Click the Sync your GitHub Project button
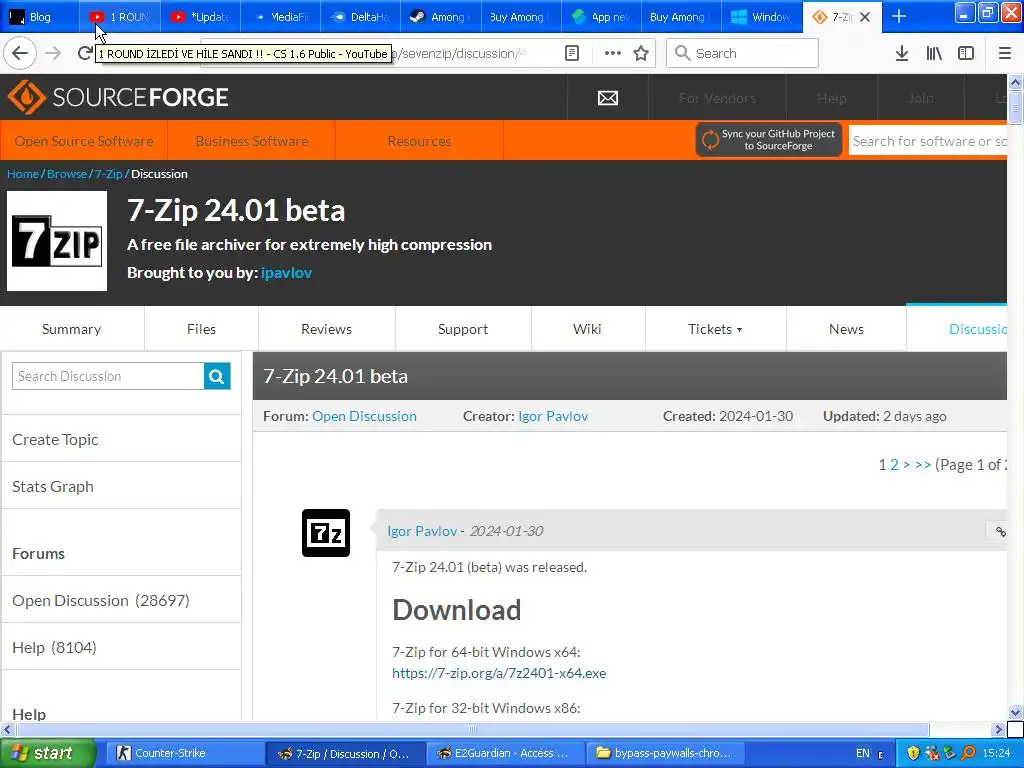 click(x=769, y=140)
